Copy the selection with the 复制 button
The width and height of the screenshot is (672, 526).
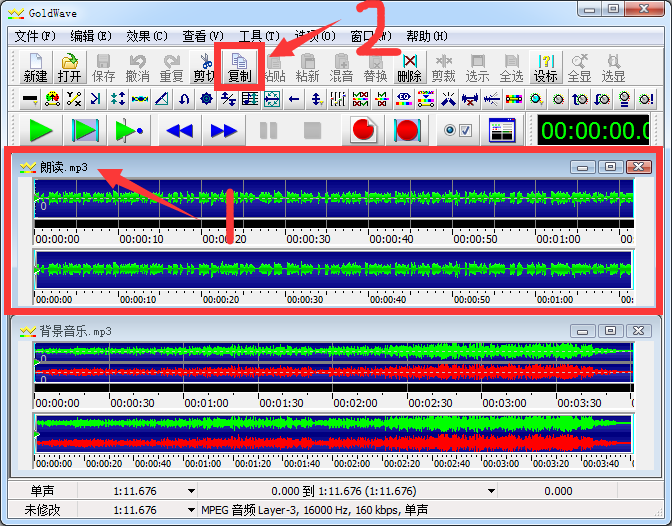point(239,67)
